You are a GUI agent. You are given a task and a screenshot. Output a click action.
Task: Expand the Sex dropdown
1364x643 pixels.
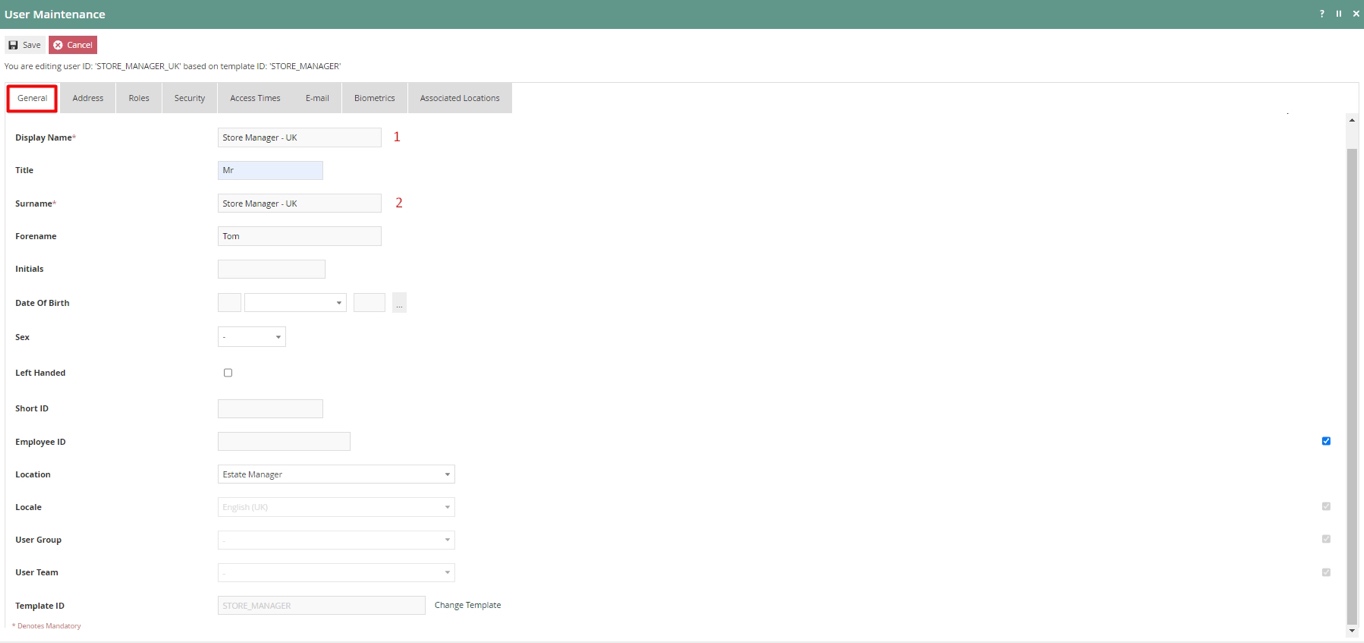point(252,337)
